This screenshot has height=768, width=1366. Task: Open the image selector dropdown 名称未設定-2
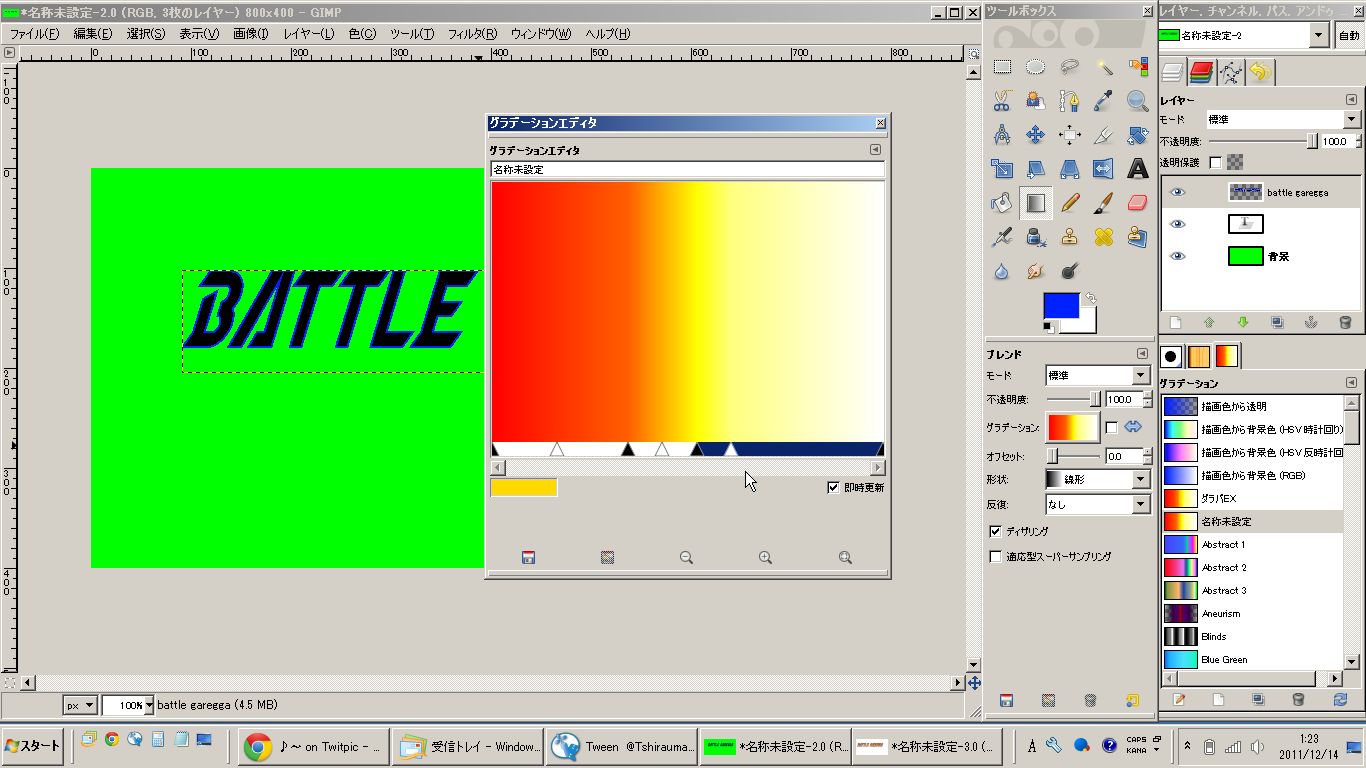[1244, 35]
